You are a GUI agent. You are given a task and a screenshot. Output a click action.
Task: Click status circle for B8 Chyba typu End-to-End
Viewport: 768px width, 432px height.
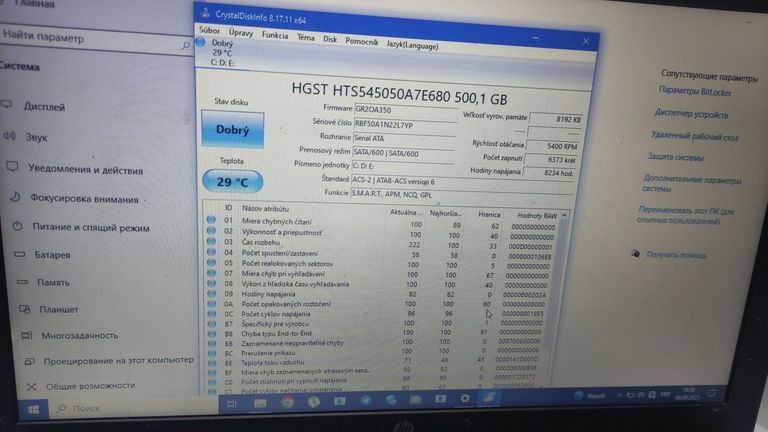pos(212,334)
